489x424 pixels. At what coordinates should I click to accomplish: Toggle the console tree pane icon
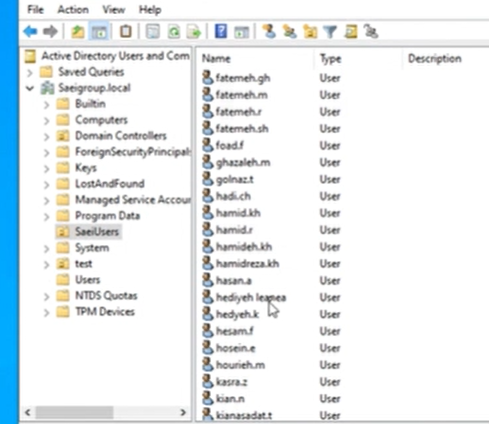tap(99, 32)
